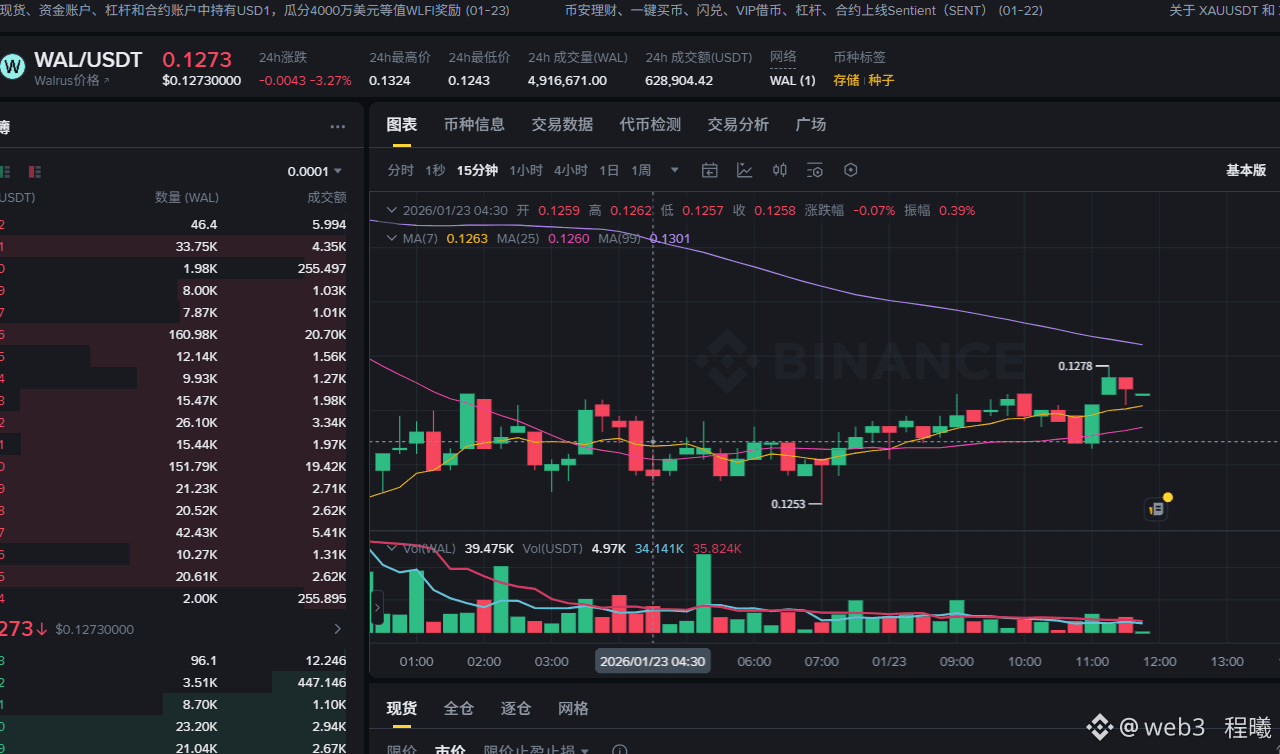Click the 种子 coin tag
This screenshot has width=1280, height=754.
pos(881,80)
